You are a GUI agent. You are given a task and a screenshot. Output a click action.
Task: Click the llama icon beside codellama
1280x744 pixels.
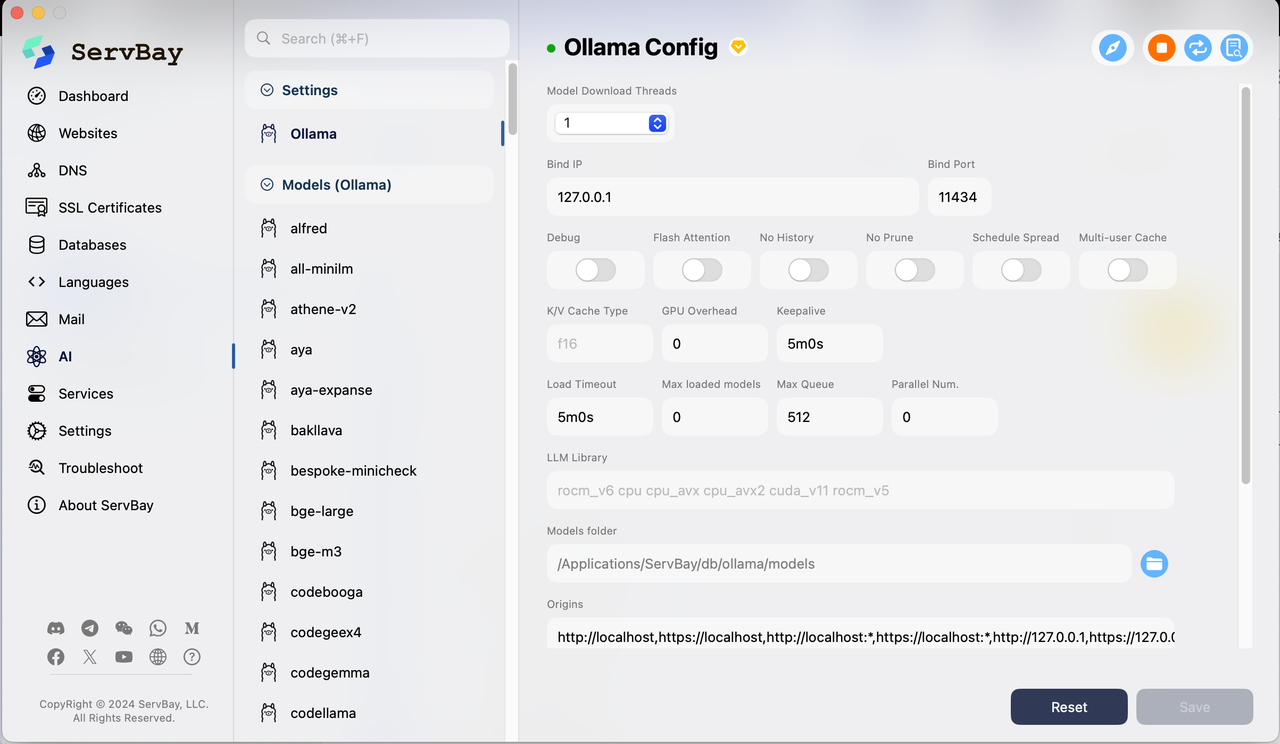click(268, 713)
